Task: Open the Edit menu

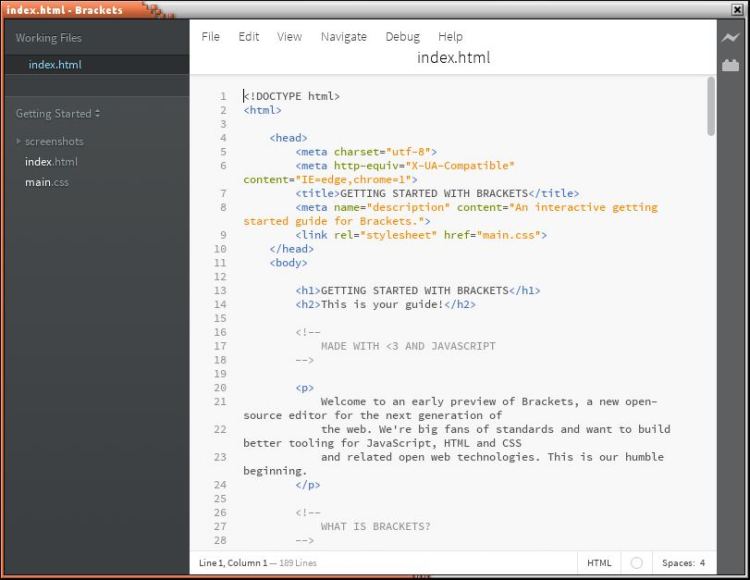Action: (x=248, y=37)
